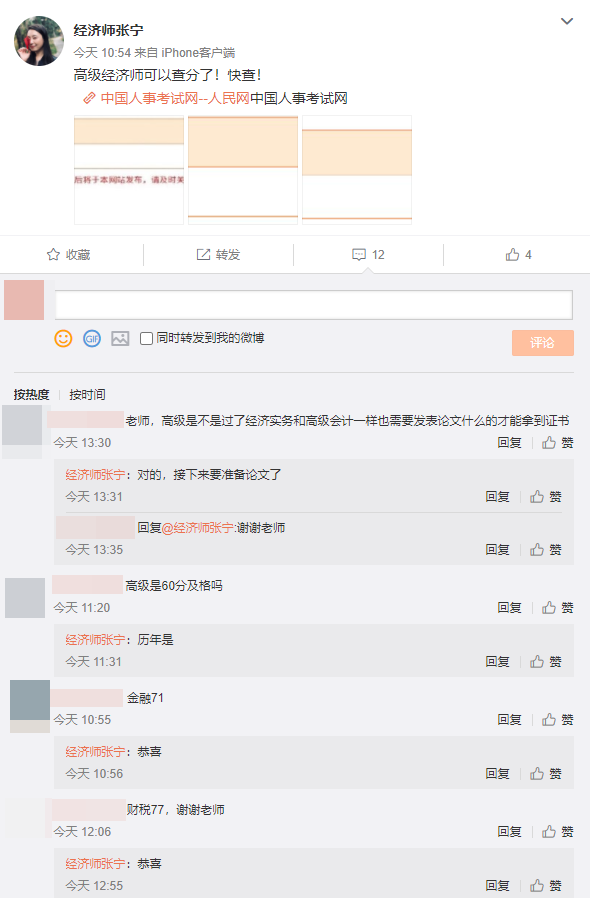Click your own avatar beside comment box
Viewport: 590px width, 898px height.
pos(24,300)
